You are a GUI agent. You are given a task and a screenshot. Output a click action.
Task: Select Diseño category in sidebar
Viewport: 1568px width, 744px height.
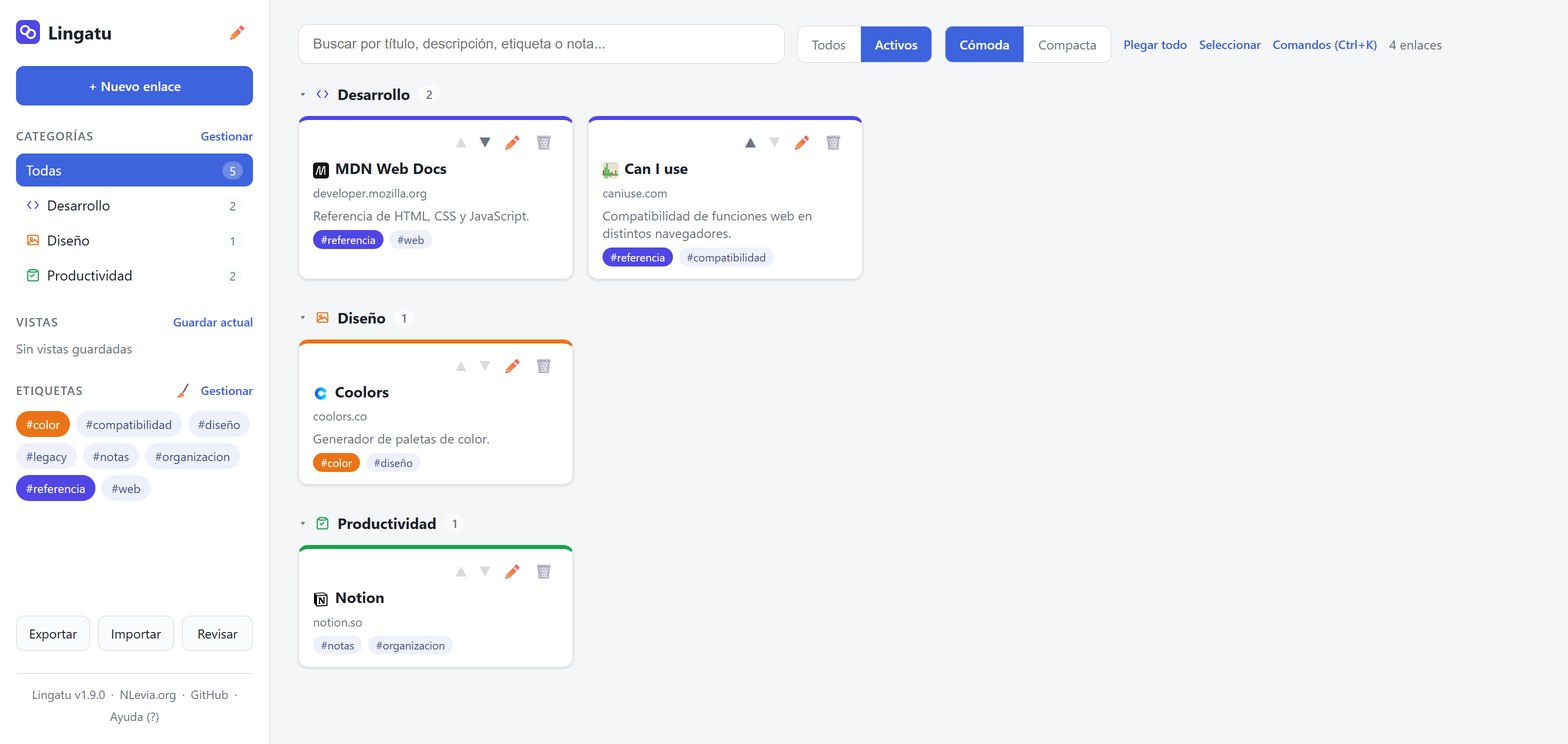point(134,241)
